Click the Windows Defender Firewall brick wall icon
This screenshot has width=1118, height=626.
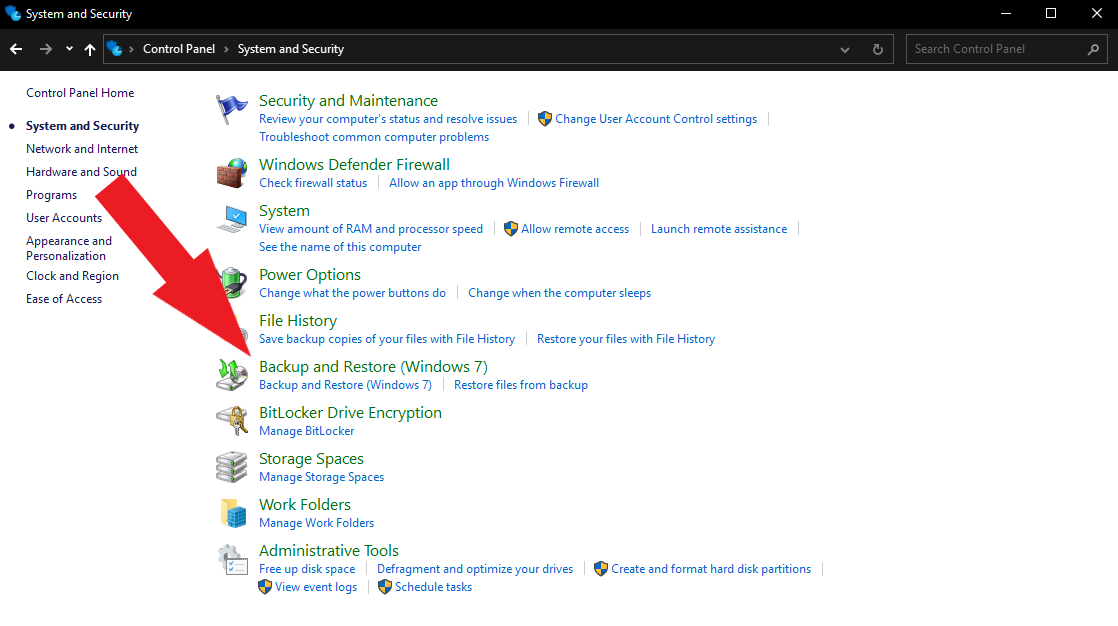tap(232, 173)
